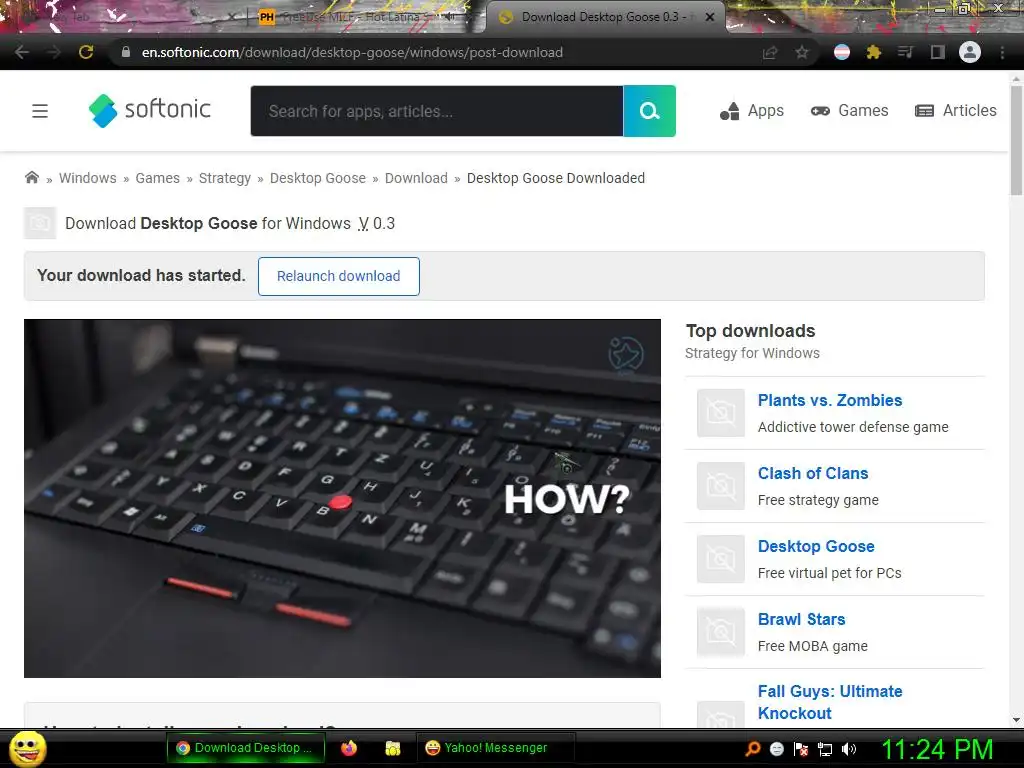
Task: Open Apps section in header
Action: coord(752,111)
